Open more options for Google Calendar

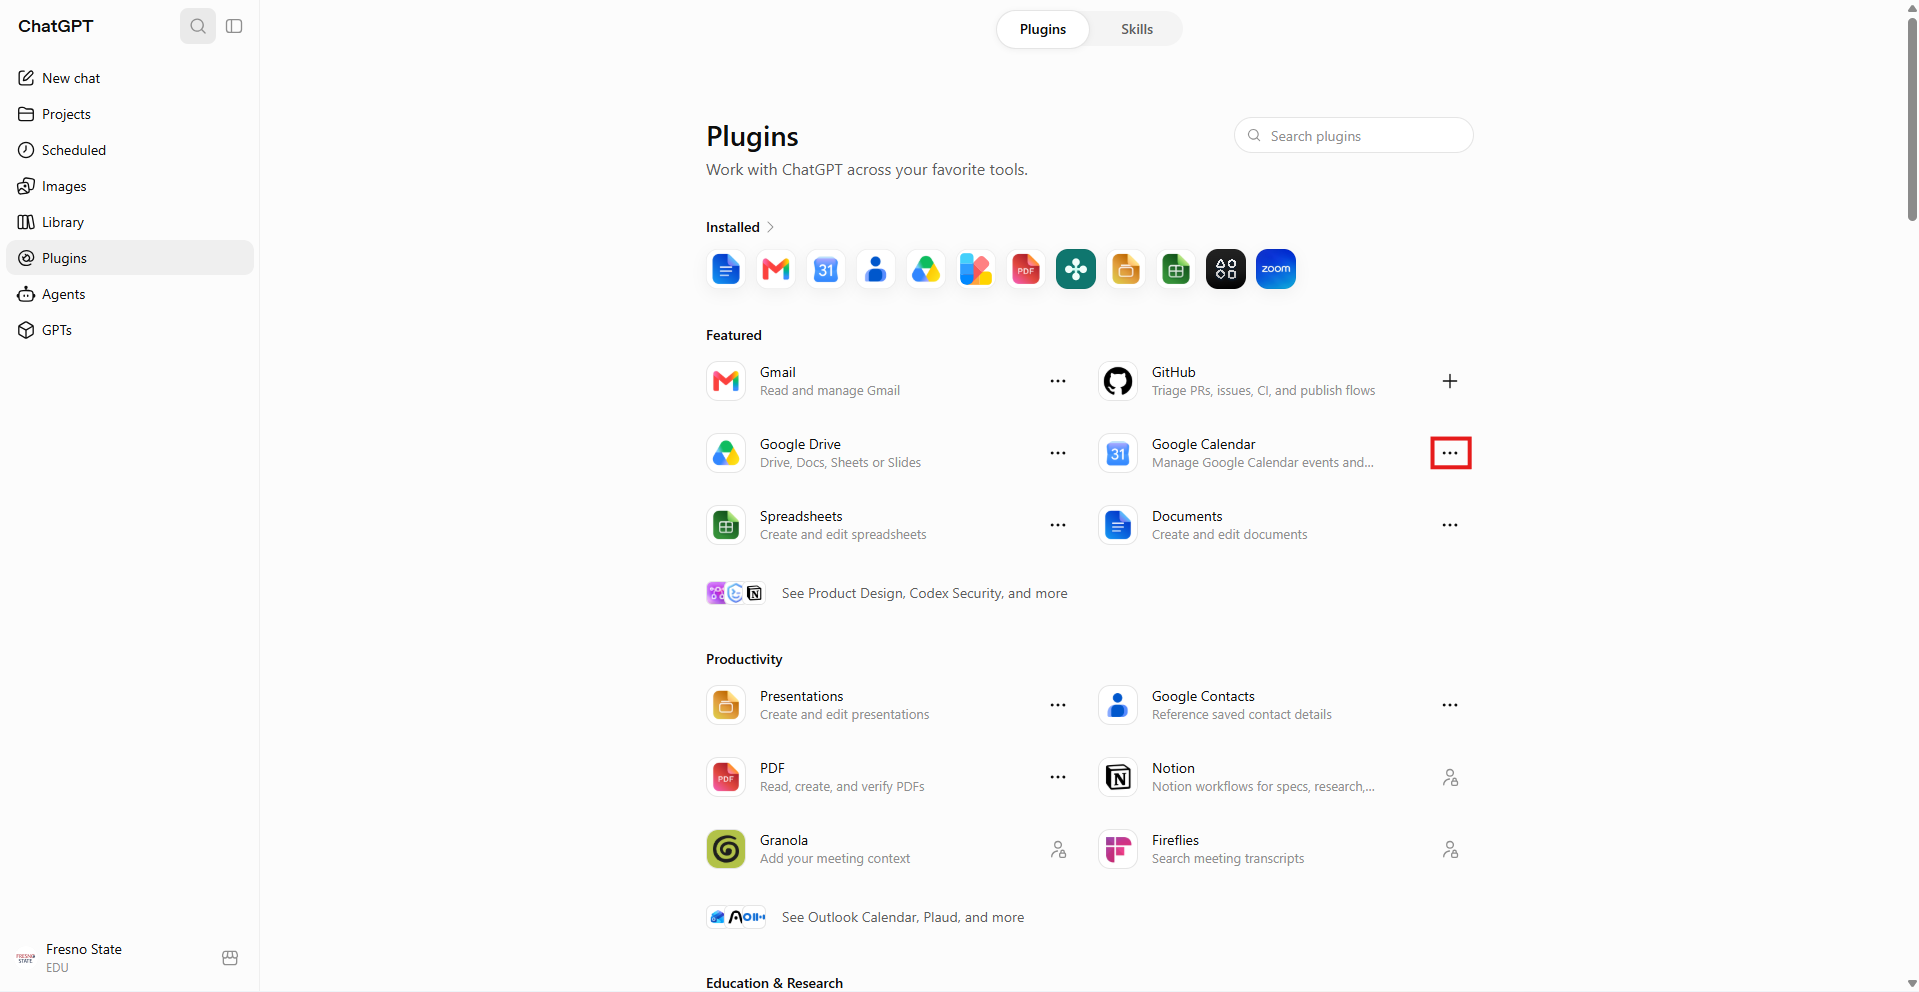[x=1450, y=453]
